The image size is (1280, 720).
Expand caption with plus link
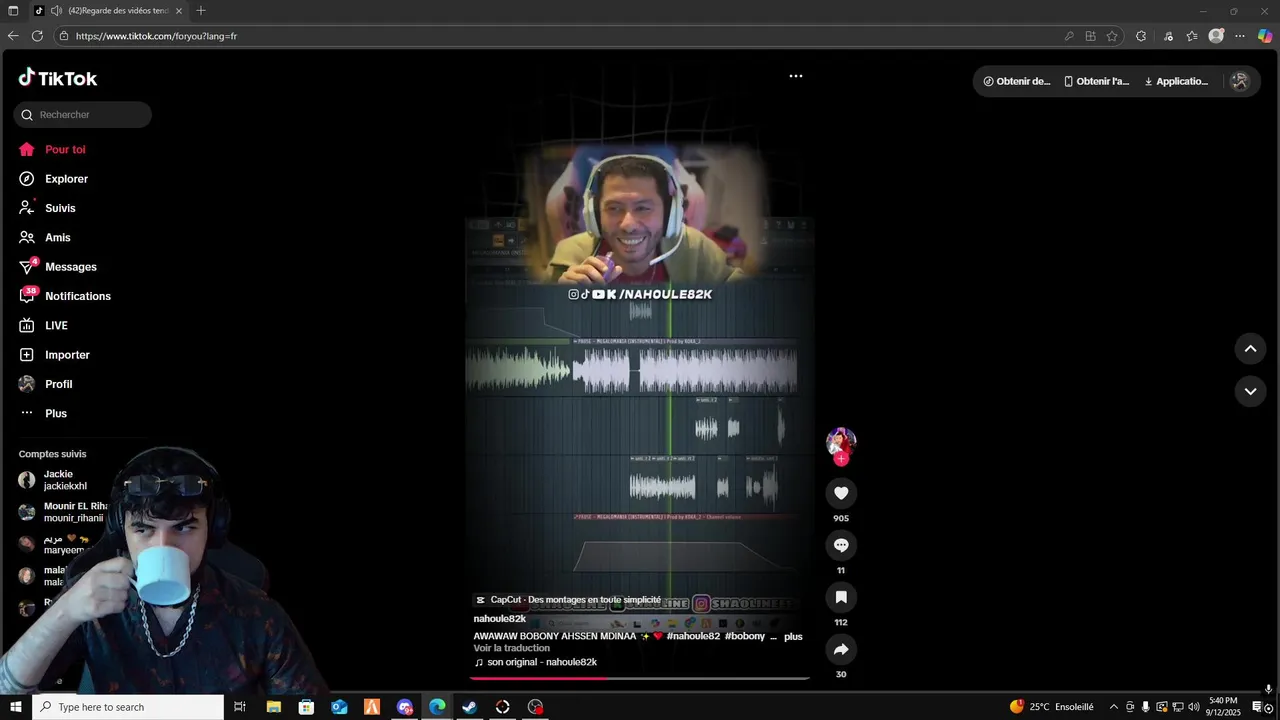[793, 637]
